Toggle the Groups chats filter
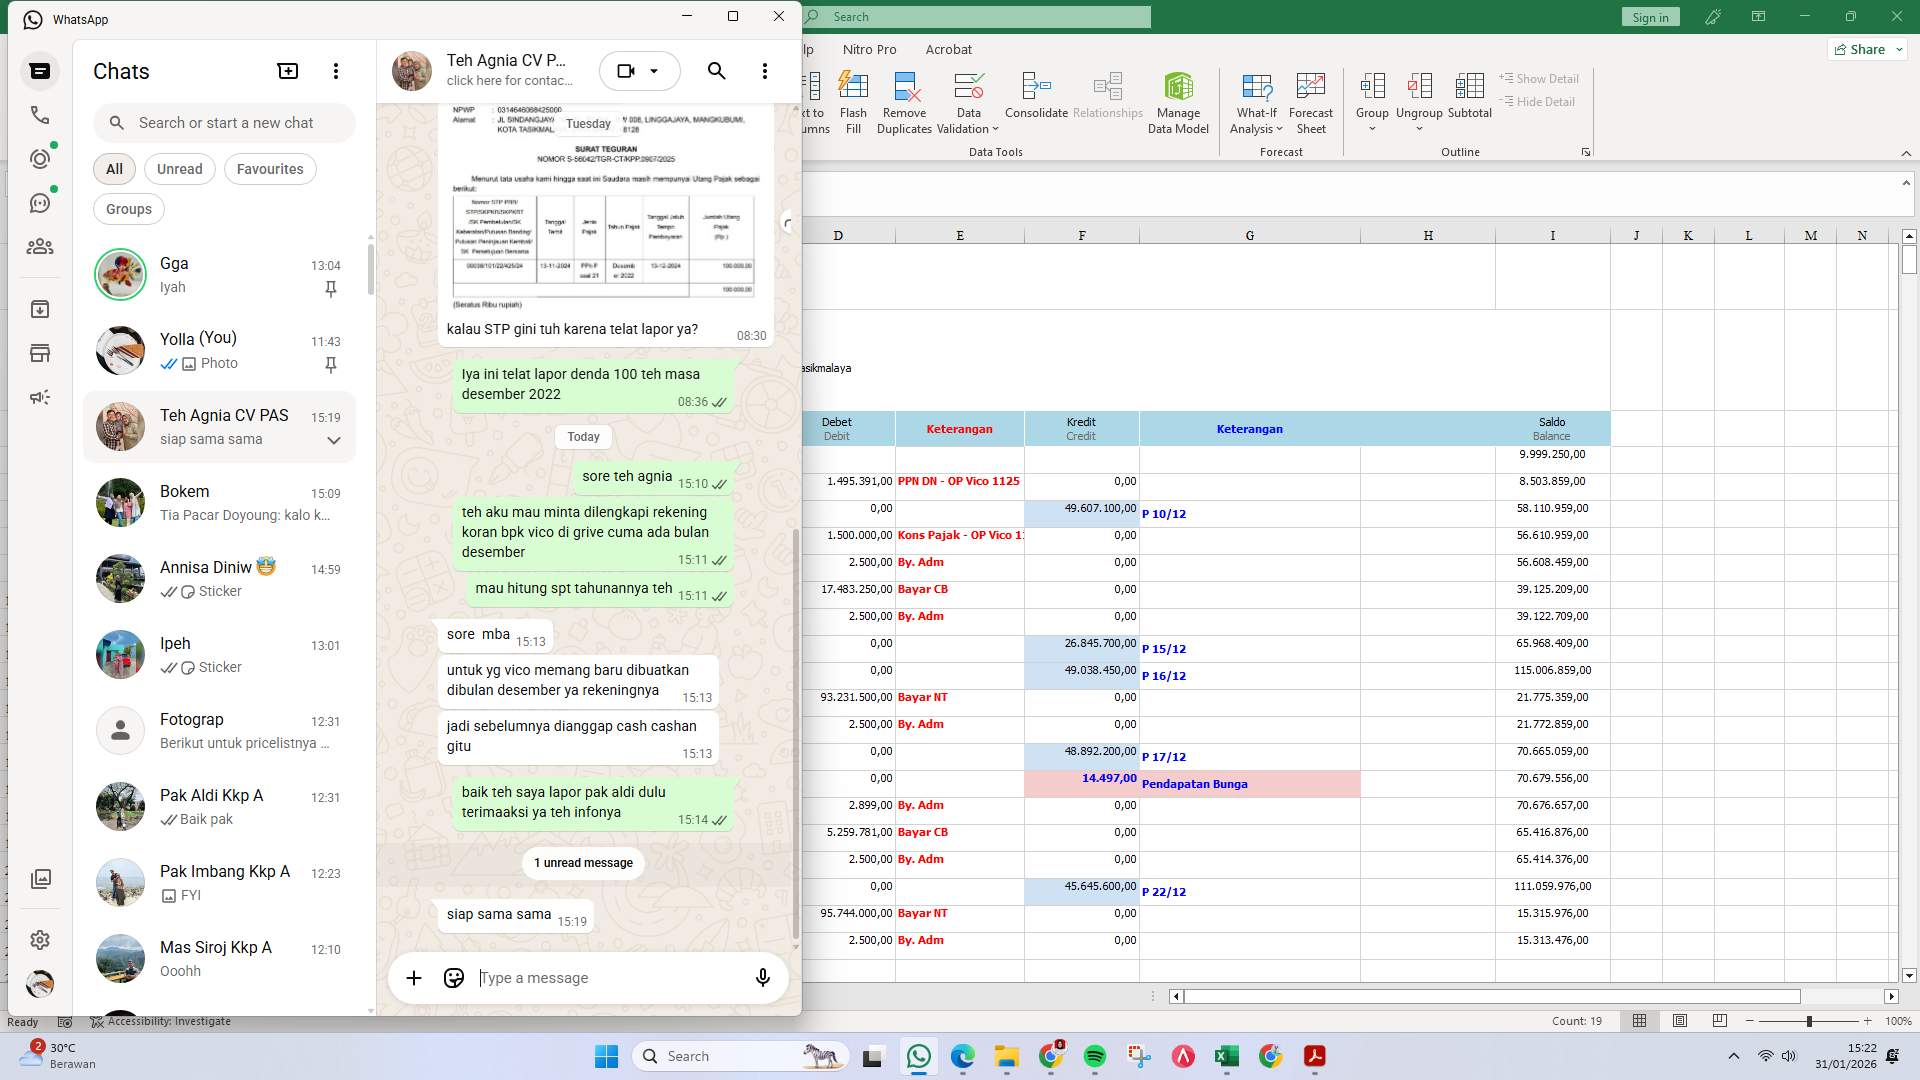This screenshot has width=1920, height=1080. (x=128, y=209)
